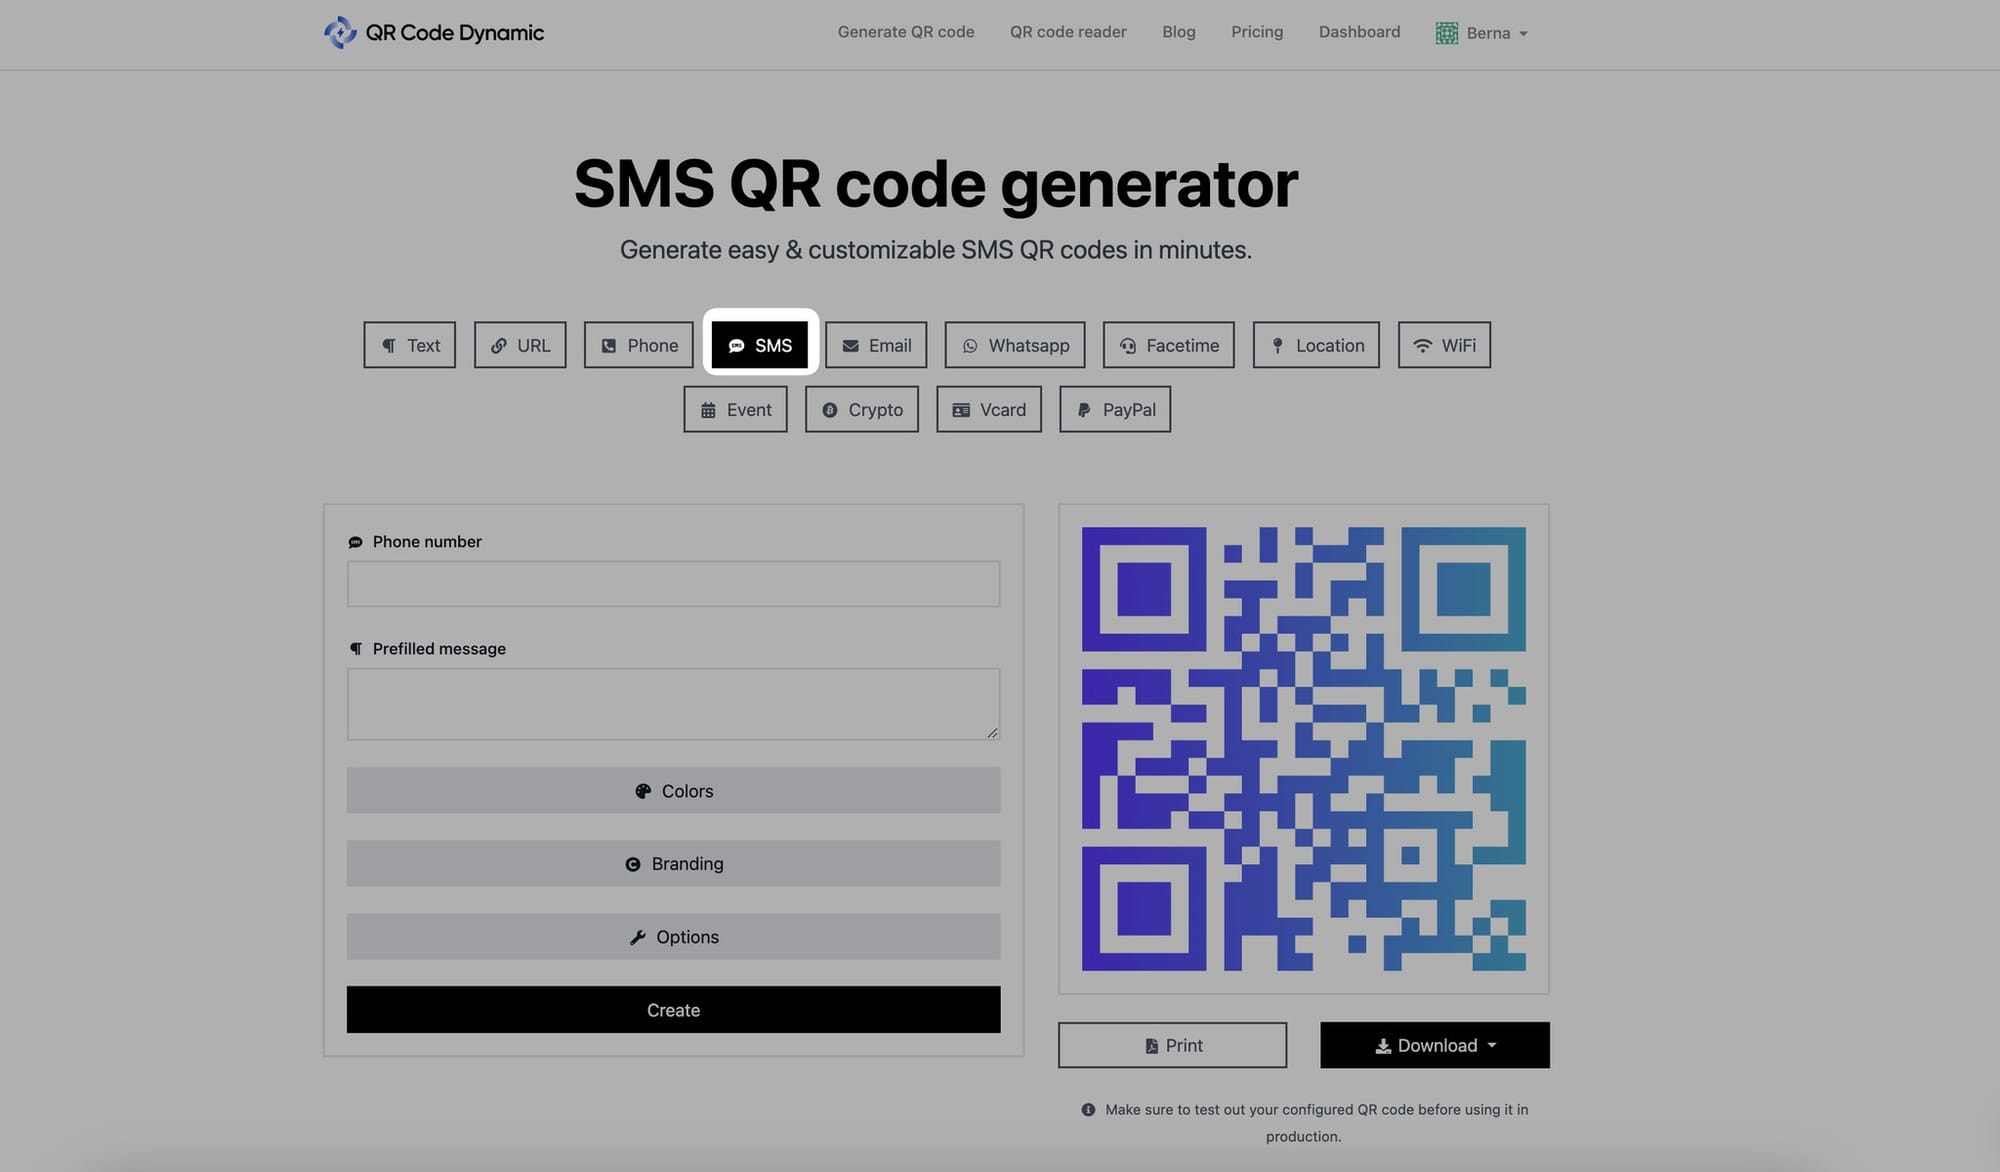Click the Print button
The width and height of the screenshot is (2000, 1172).
1172,1045
